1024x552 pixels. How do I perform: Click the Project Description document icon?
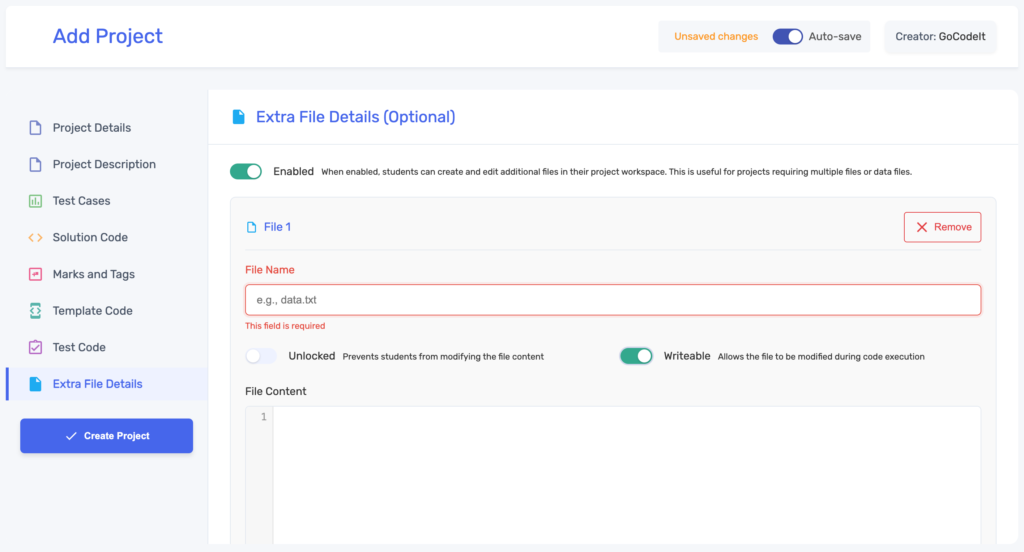tap(35, 164)
